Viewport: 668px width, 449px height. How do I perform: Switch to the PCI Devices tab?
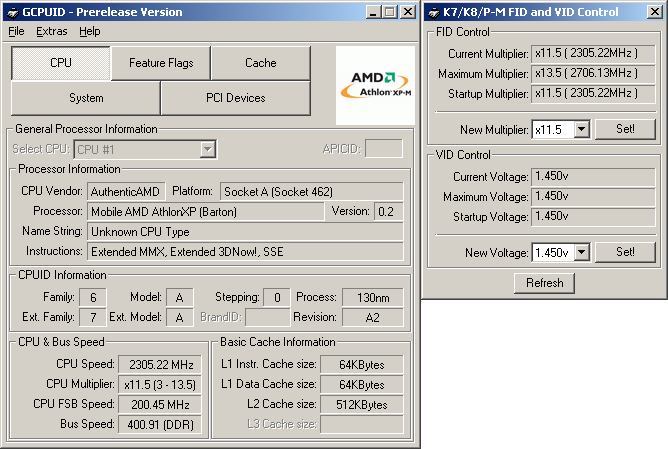[236, 98]
